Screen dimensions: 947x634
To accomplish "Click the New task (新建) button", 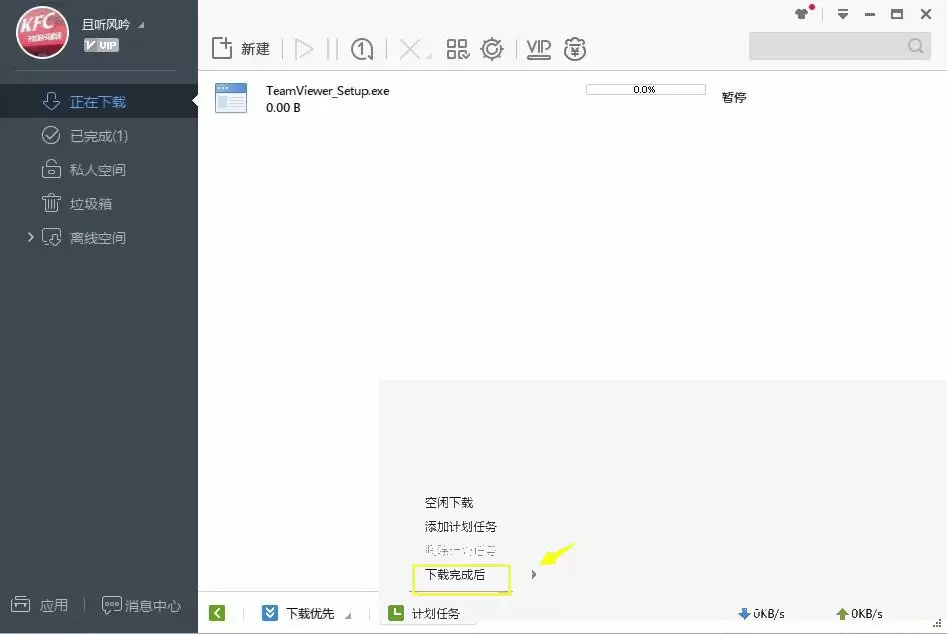I will pyautogui.click(x=240, y=49).
